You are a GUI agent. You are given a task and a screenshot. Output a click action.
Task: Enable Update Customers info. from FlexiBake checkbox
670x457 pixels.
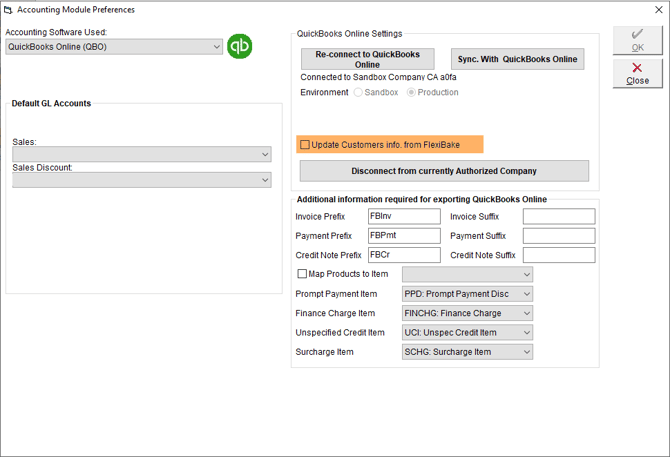[x=305, y=145]
